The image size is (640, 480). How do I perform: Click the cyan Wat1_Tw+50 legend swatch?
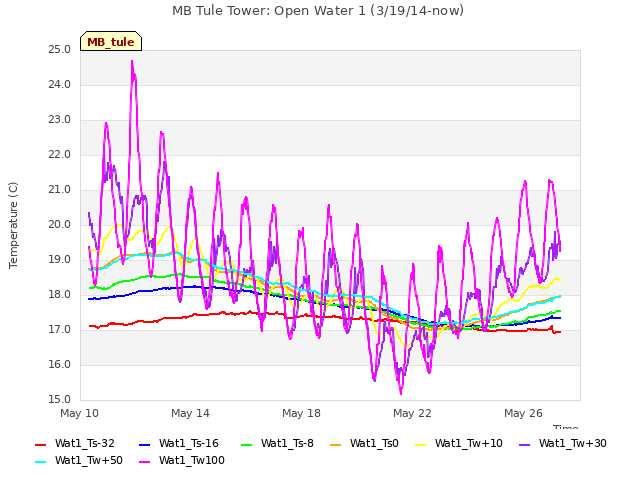point(41,462)
